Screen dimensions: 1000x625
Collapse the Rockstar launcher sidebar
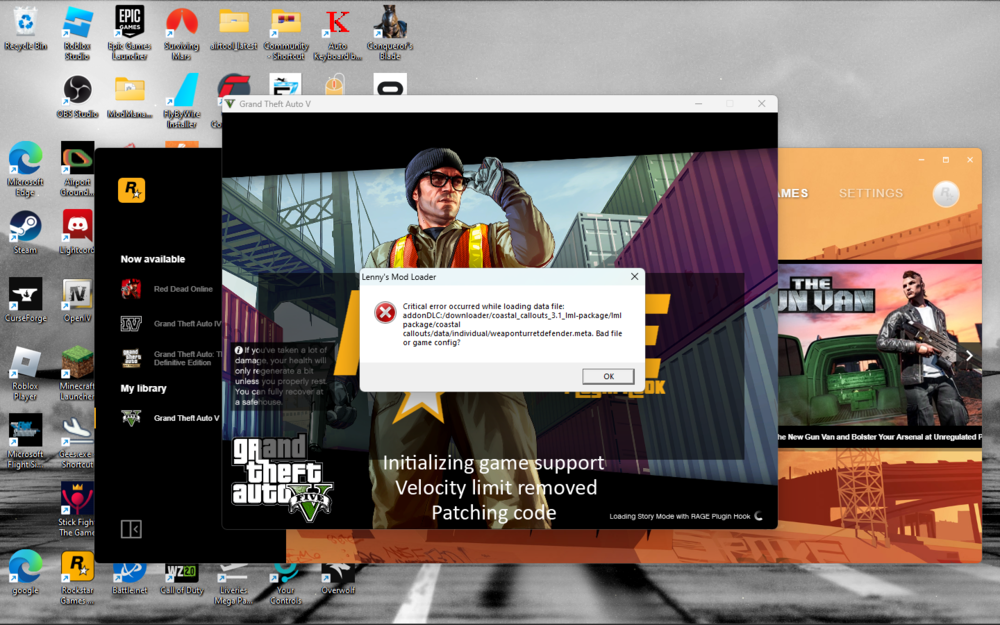pyautogui.click(x=130, y=529)
